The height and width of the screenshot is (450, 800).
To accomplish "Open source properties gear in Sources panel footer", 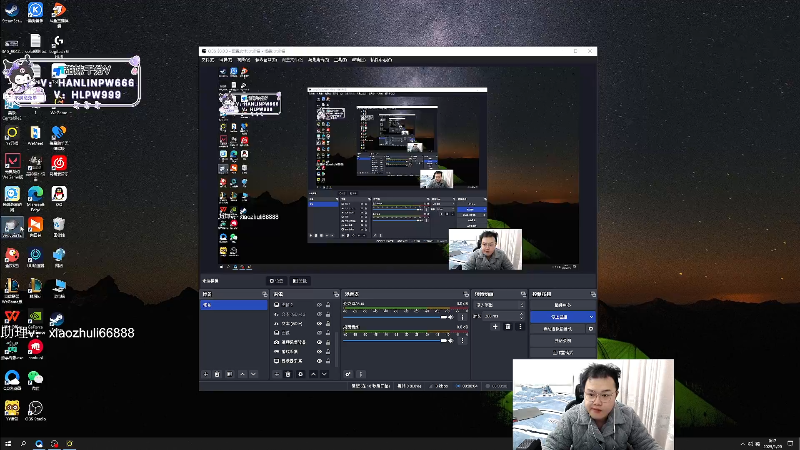I will click(x=301, y=374).
